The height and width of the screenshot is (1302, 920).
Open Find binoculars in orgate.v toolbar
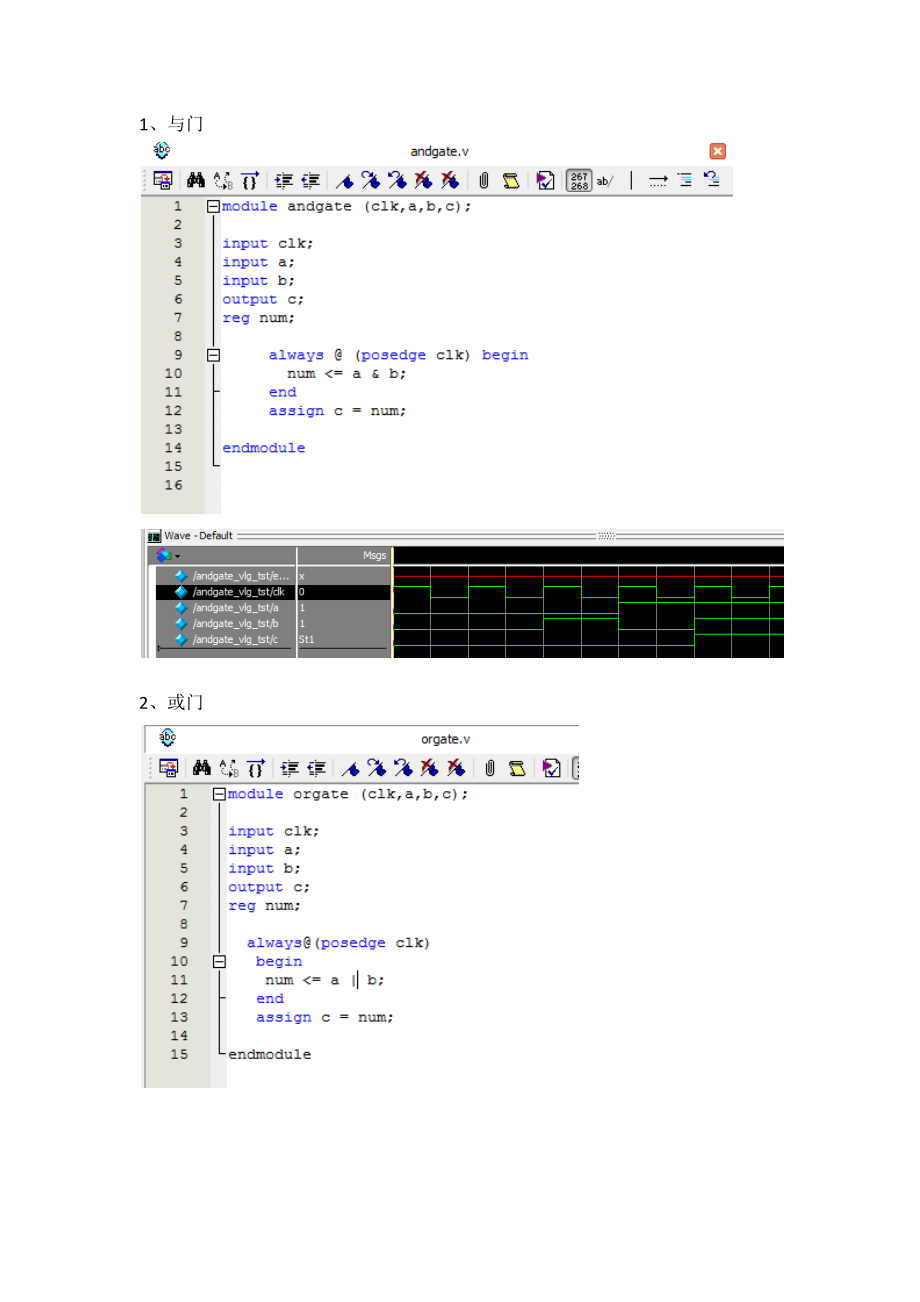coord(202,768)
